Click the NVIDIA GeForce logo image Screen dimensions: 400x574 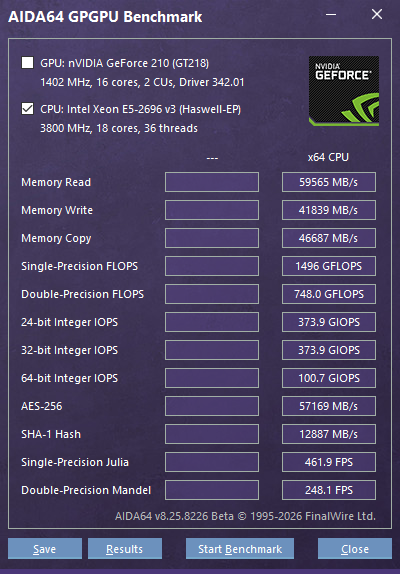coord(344,91)
